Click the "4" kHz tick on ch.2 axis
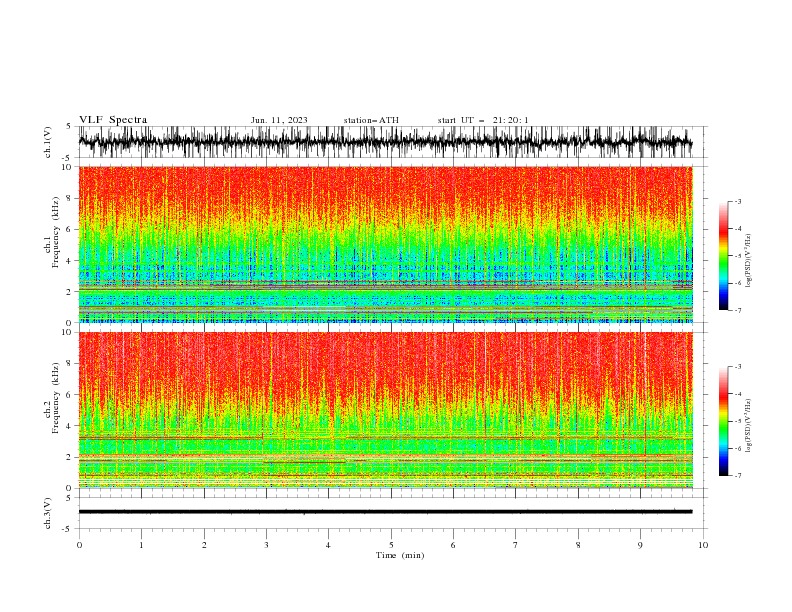The height and width of the screenshot is (612, 792). tap(69, 426)
